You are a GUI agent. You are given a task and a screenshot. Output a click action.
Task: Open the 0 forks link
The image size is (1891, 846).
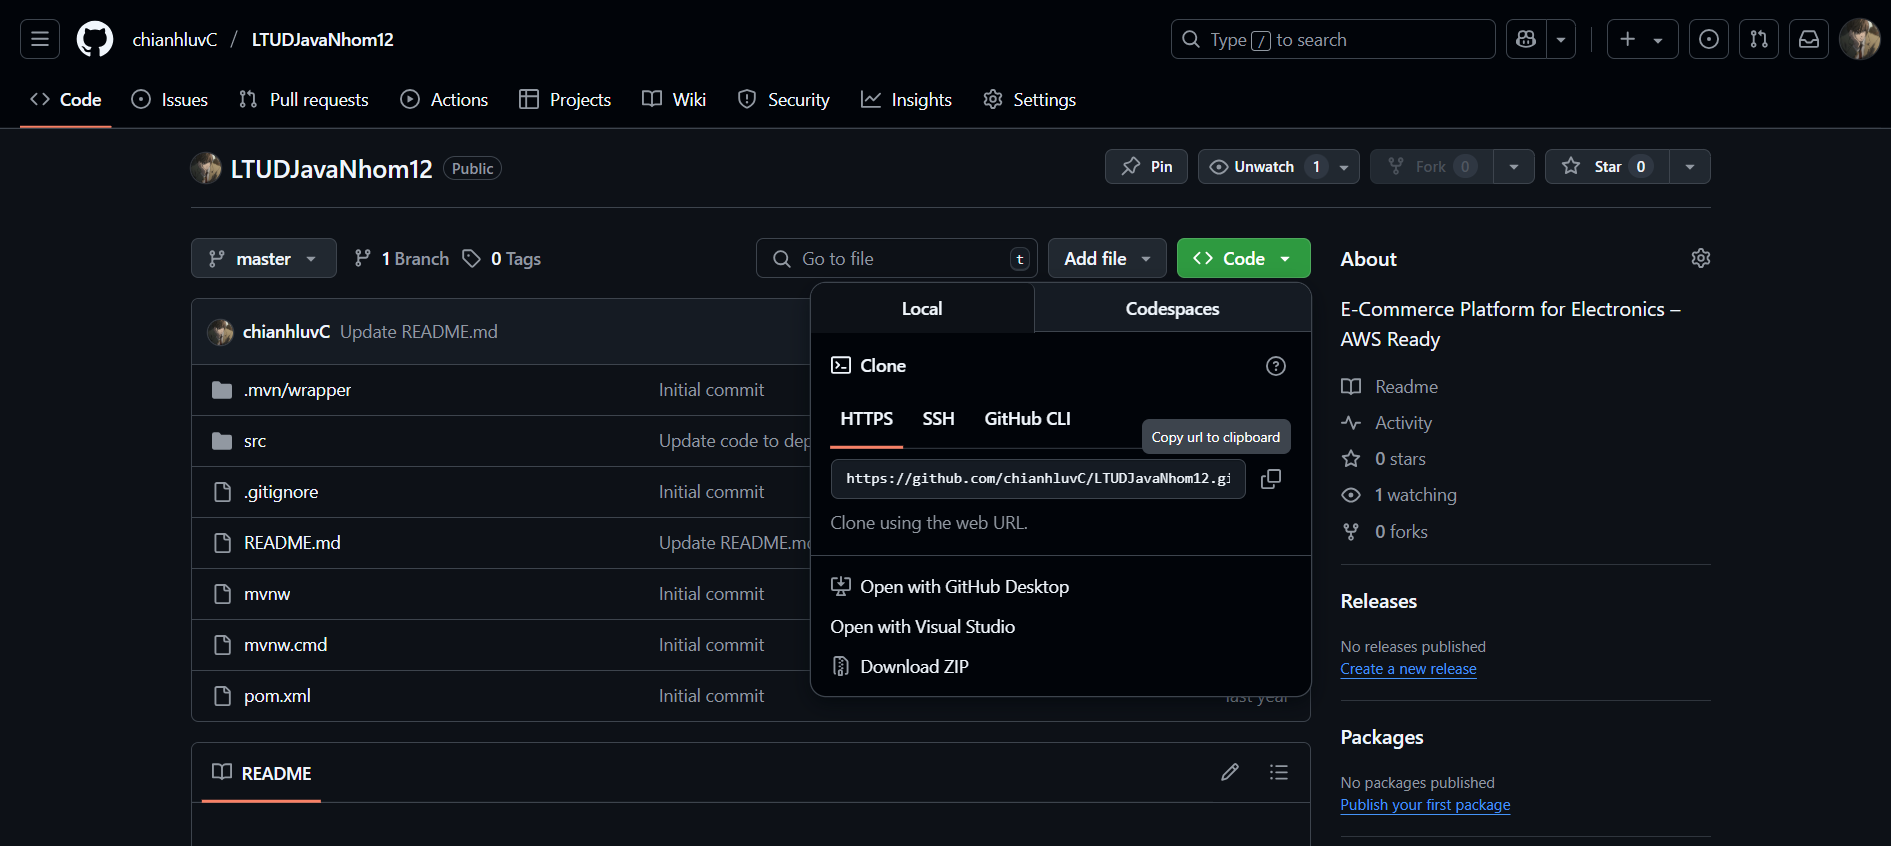point(1385,532)
